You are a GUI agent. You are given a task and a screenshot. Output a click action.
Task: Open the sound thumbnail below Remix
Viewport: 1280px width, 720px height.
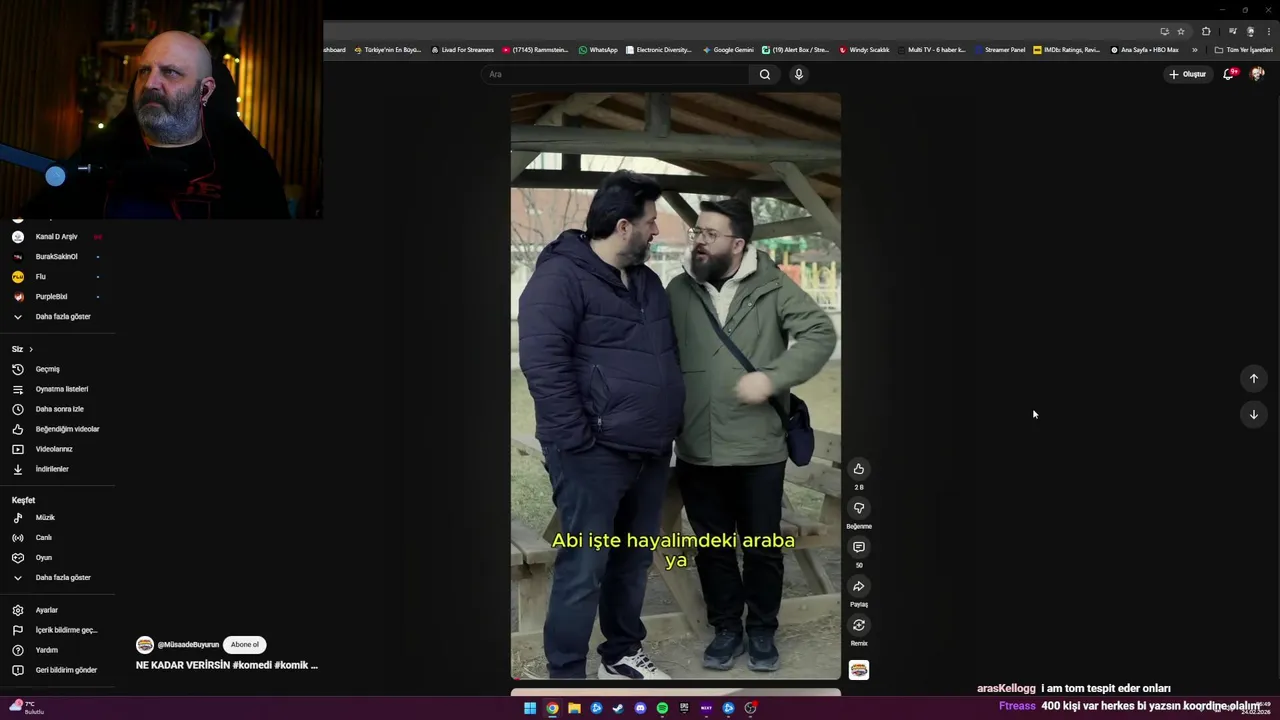point(858,670)
